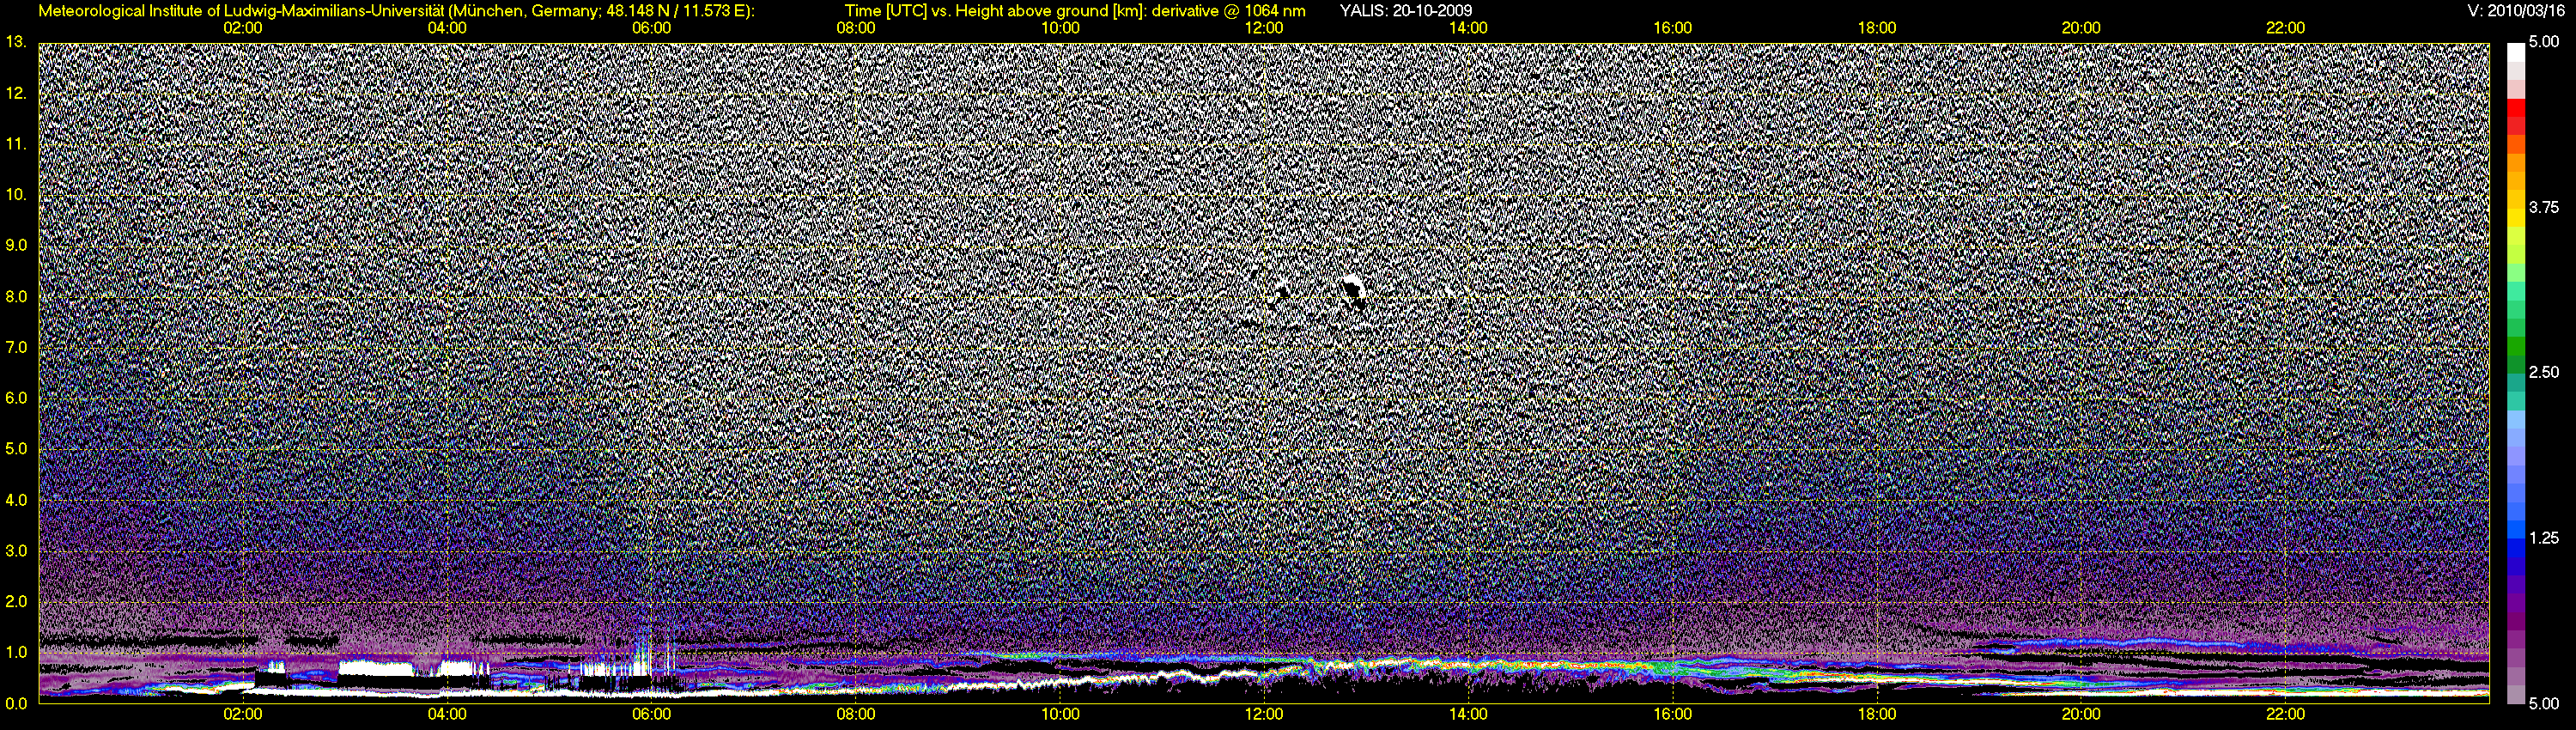Click the 2.0 height axis label
Viewport: 2576px width, 730px height.
(x=15, y=601)
